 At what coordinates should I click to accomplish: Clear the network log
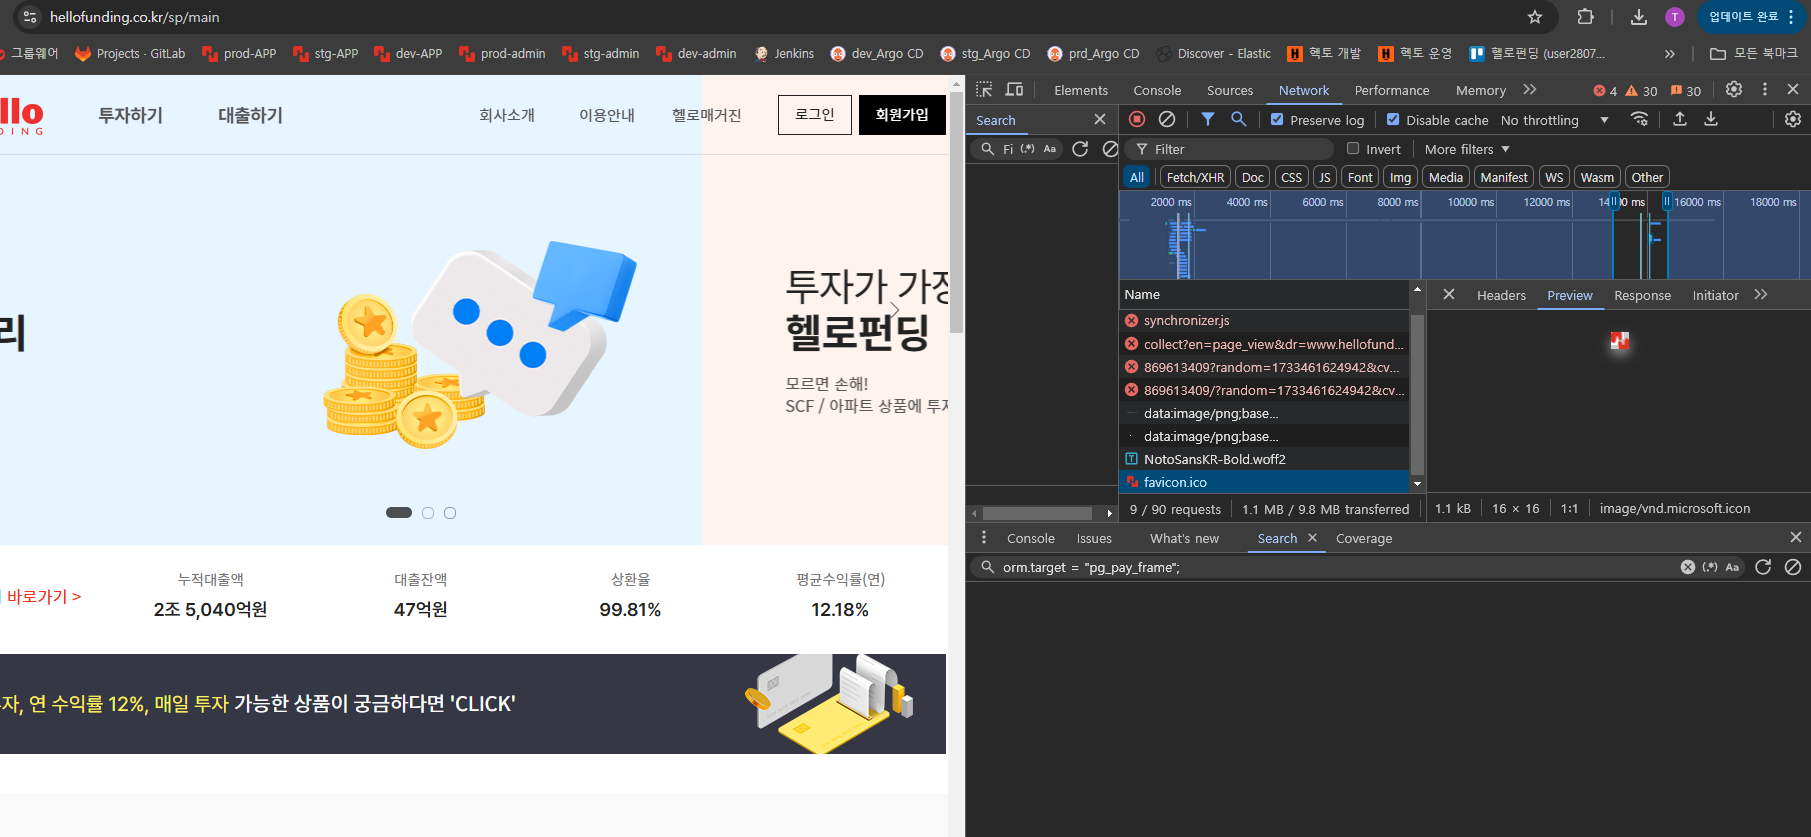[1166, 119]
